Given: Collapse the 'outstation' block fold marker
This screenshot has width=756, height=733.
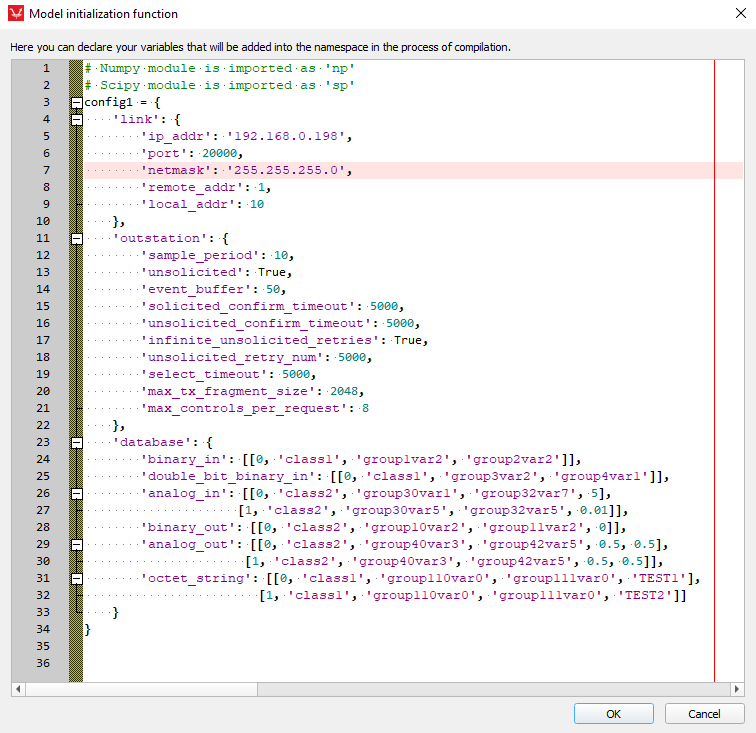Looking at the screenshot, I should [76, 239].
